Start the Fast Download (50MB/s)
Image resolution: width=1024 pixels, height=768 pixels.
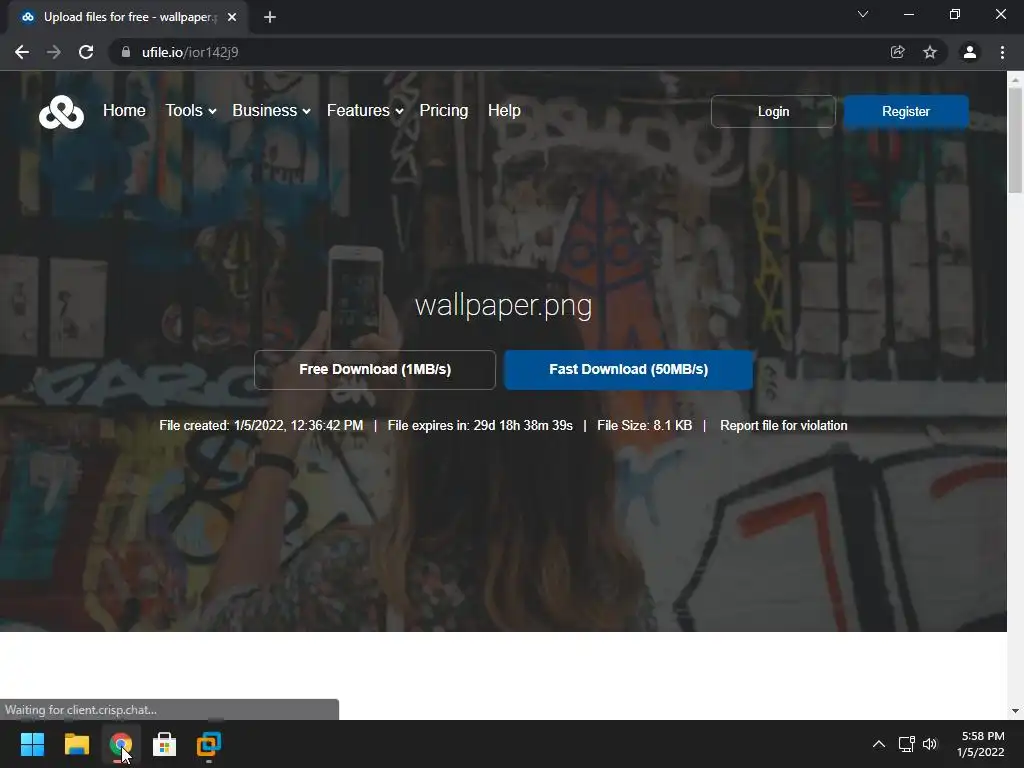(628, 370)
